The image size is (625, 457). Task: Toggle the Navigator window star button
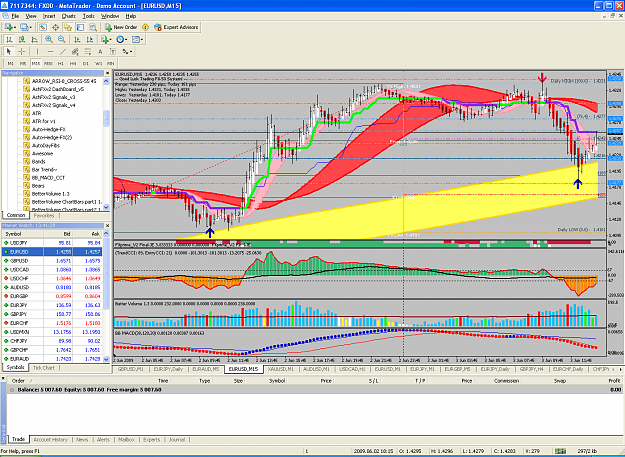pyautogui.click(x=68, y=27)
